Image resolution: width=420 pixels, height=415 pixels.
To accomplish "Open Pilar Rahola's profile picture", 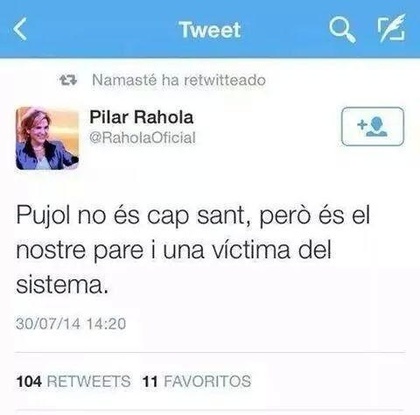I will tap(47, 138).
